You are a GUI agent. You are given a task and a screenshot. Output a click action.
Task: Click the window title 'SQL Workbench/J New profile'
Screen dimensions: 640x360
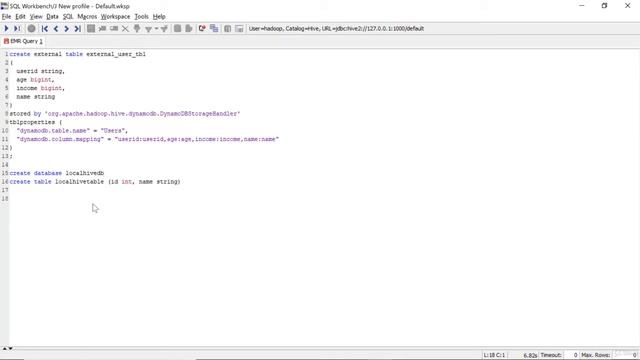click(x=69, y=6)
